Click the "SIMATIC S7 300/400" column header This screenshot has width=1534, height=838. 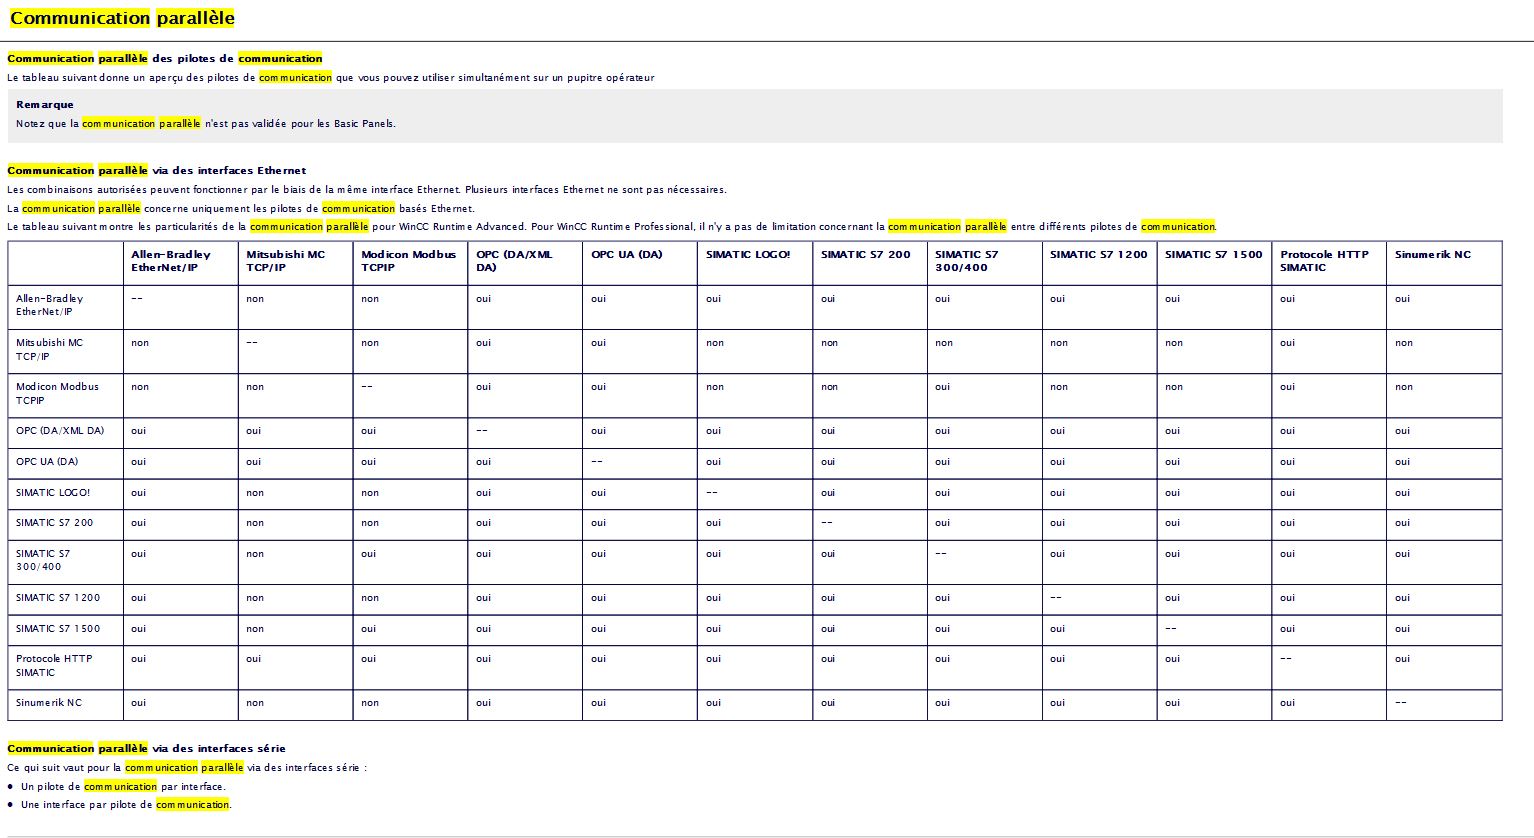coord(966,261)
